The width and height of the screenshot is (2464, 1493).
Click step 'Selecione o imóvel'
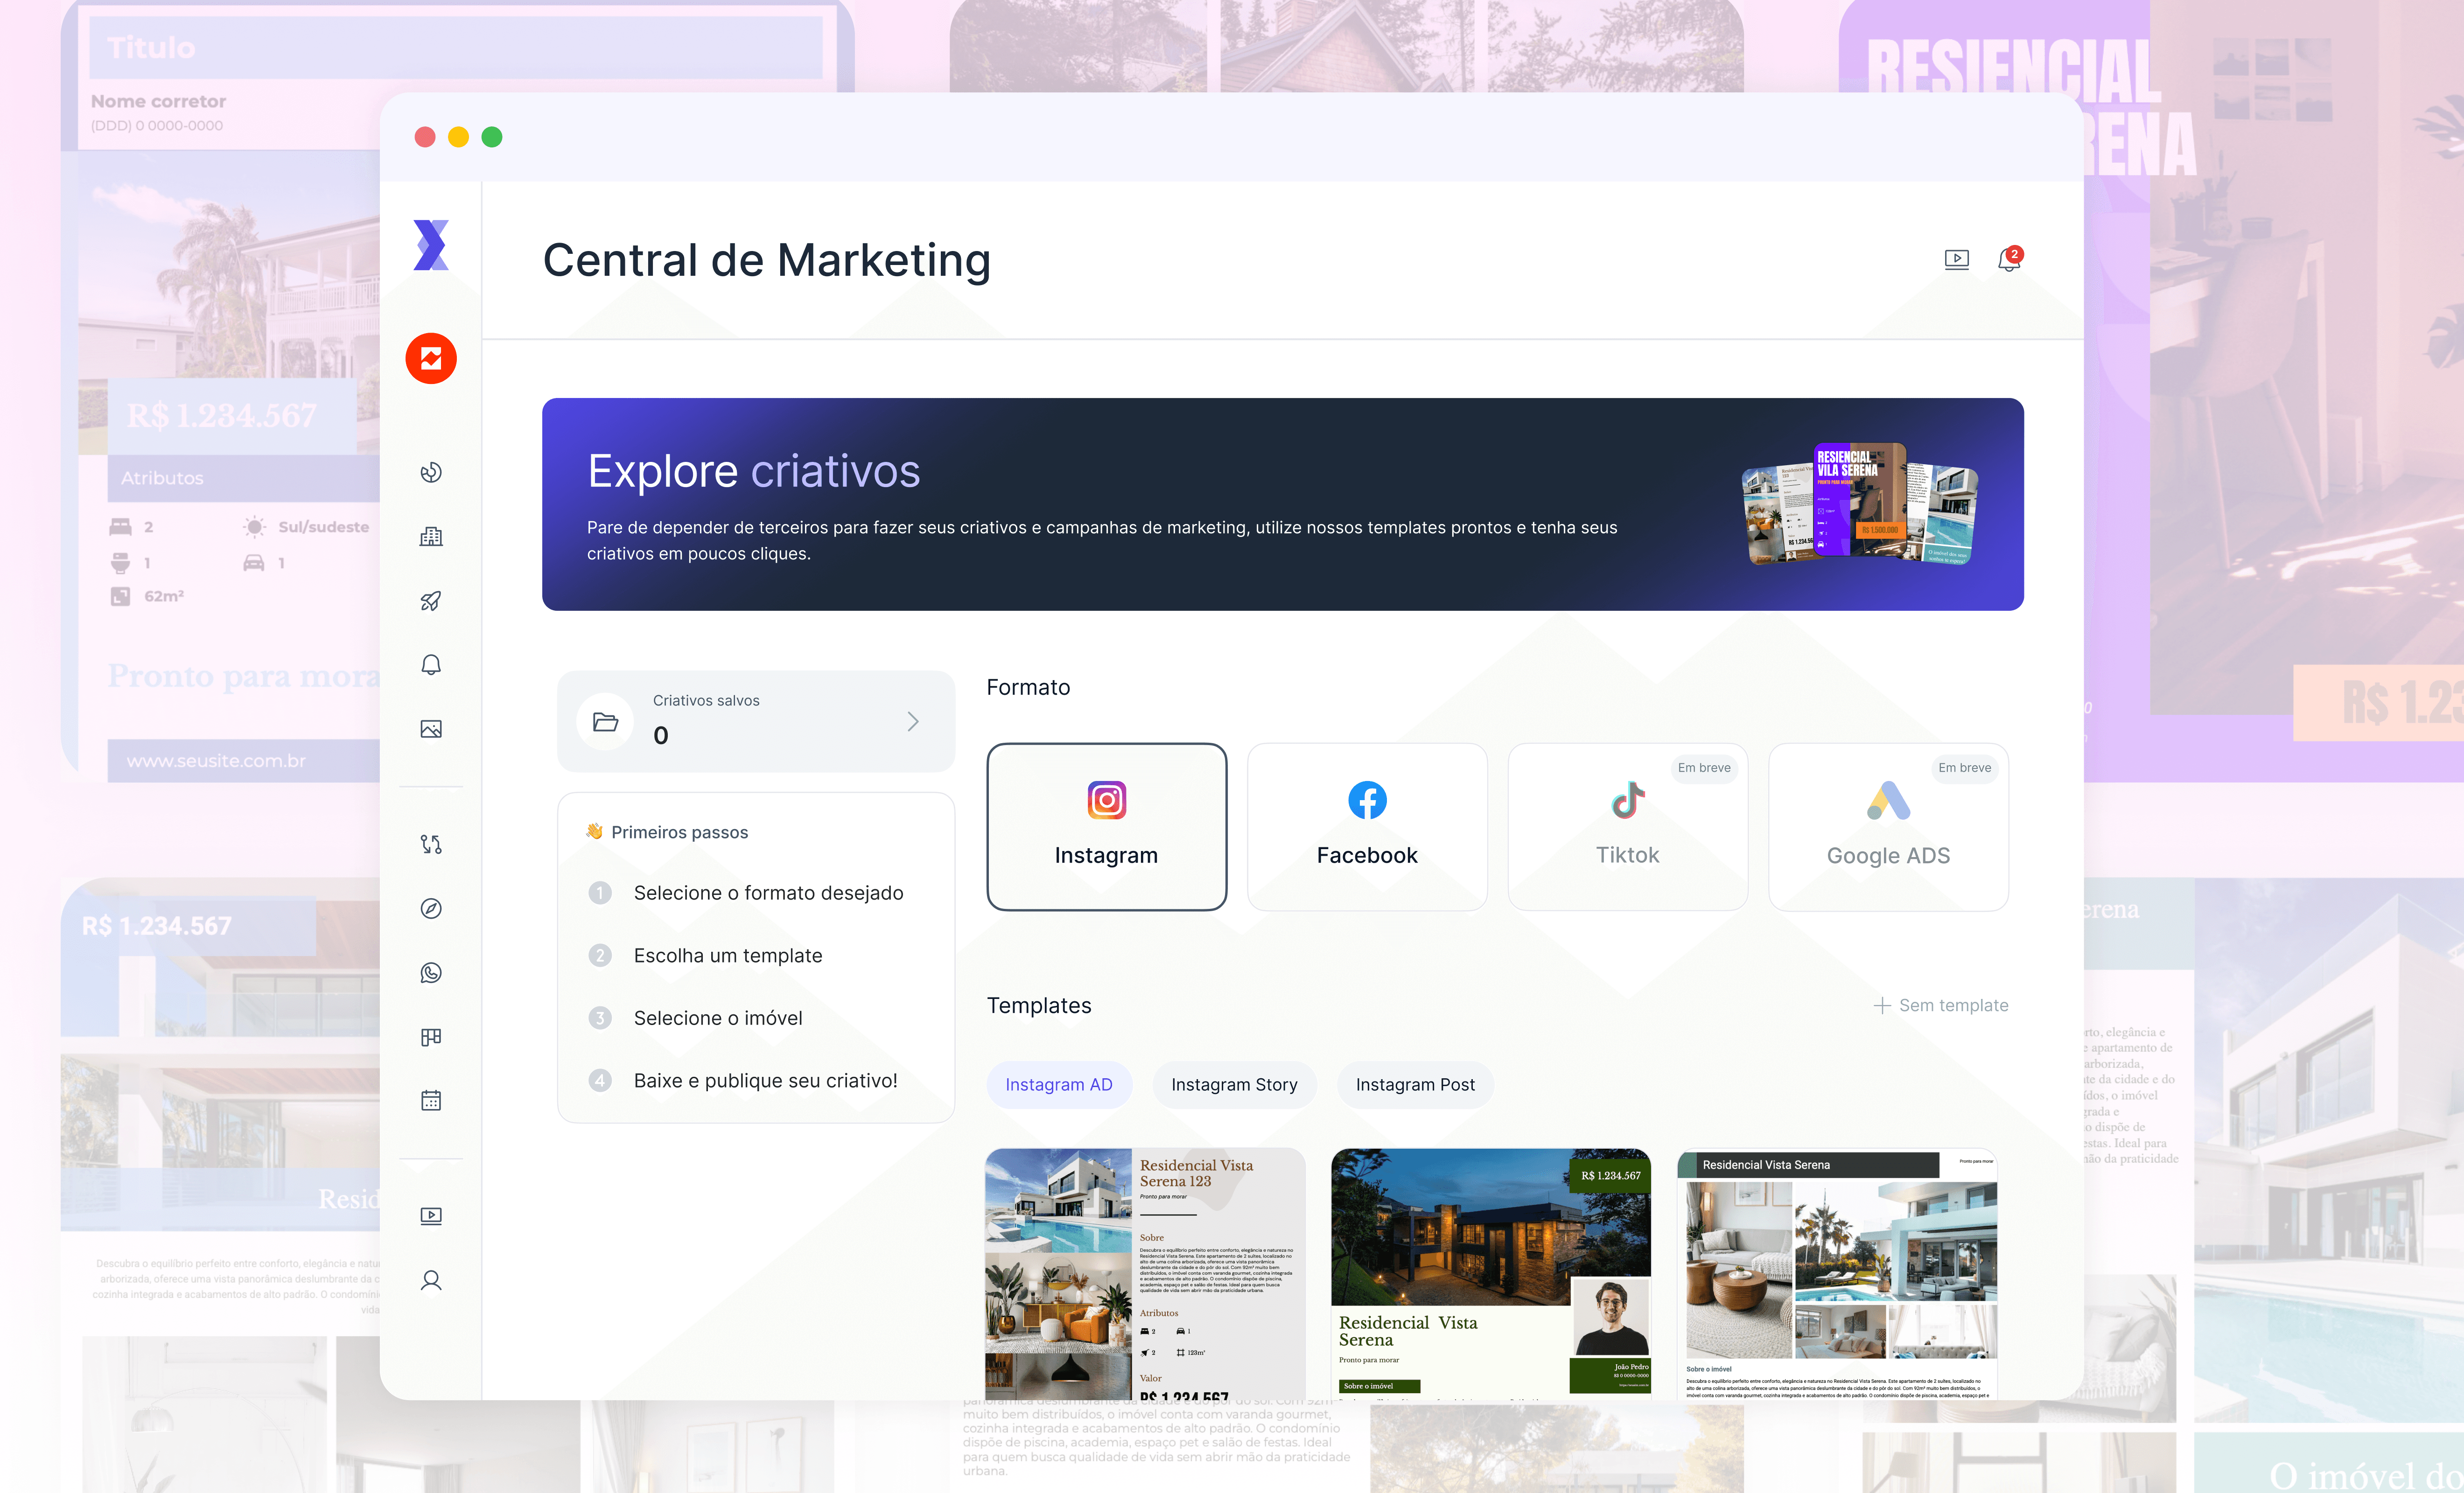click(x=718, y=1018)
